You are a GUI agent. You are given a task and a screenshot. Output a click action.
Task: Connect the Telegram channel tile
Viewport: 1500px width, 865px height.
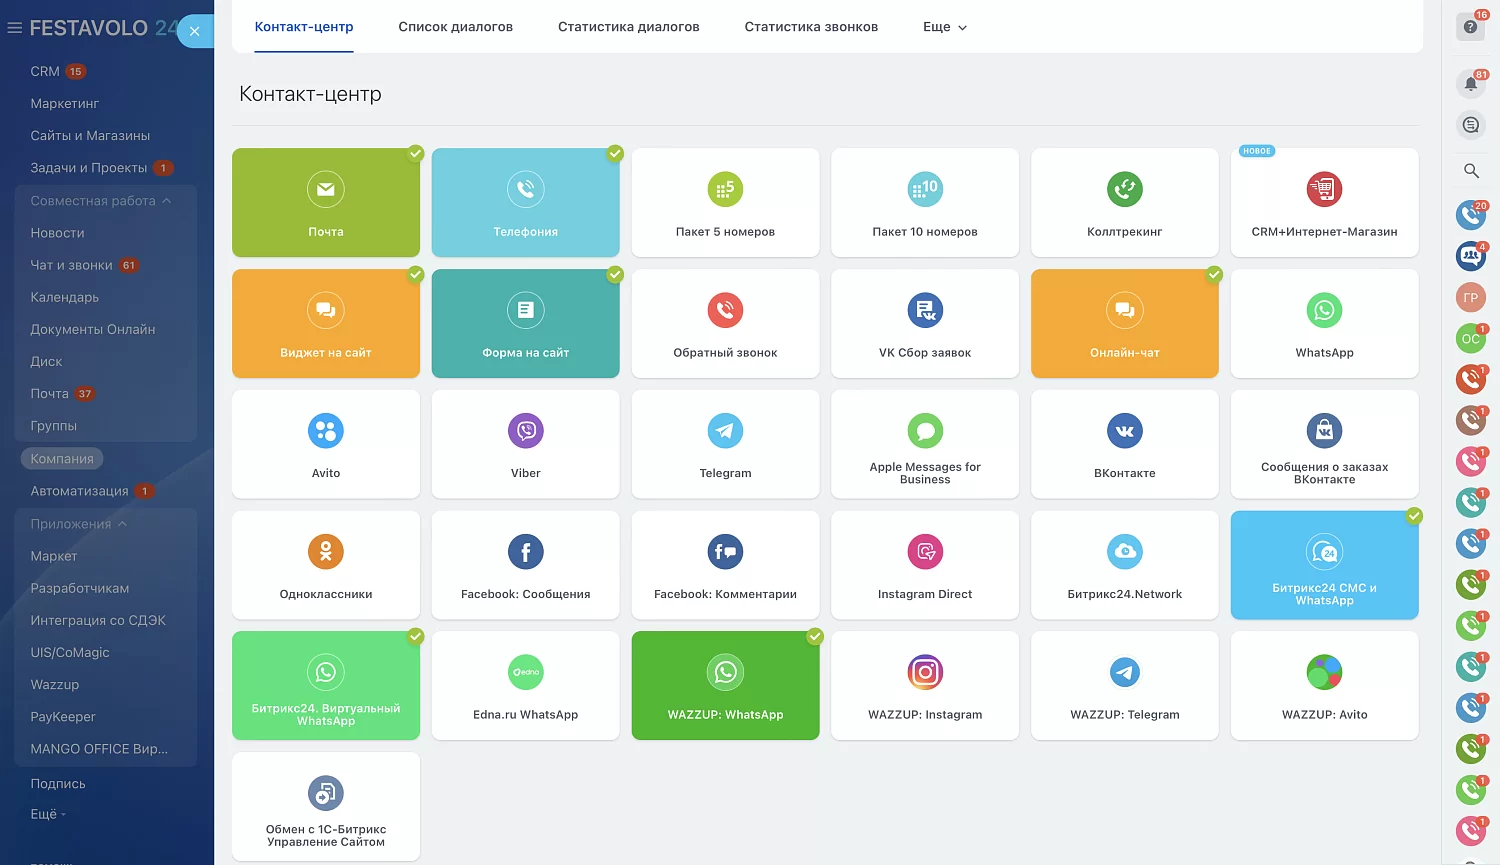click(x=726, y=444)
